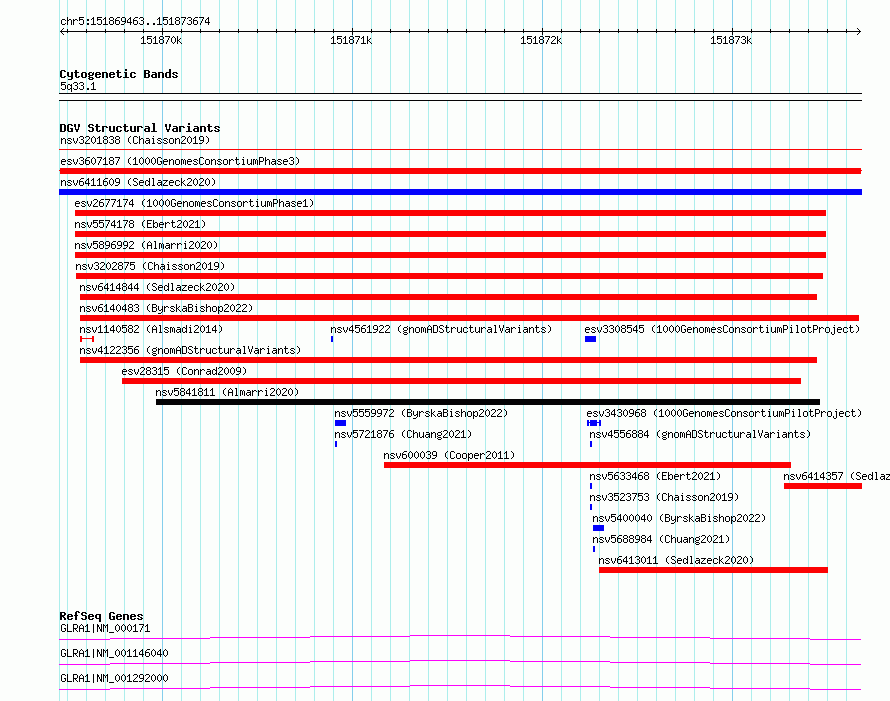890x701 pixels.
Task: Select the red esv28315 variant bar
Action: coord(461,381)
